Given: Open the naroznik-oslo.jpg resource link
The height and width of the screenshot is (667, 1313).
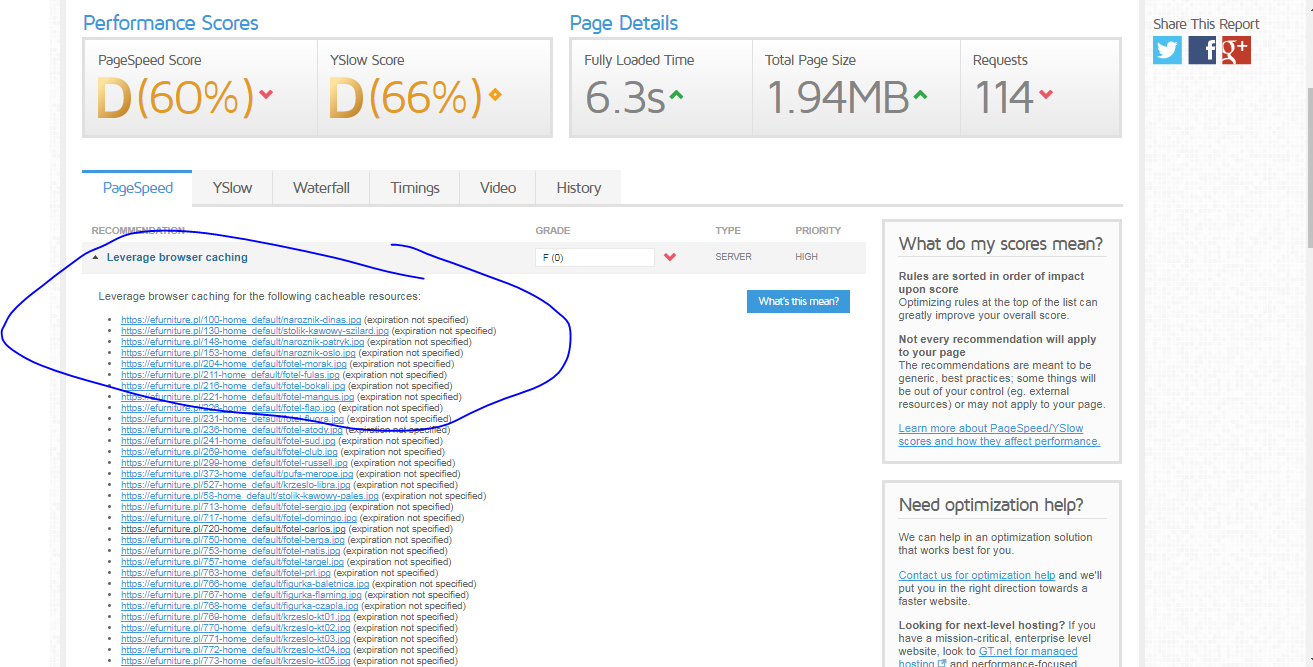Looking at the screenshot, I should click(x=238, y=353).
